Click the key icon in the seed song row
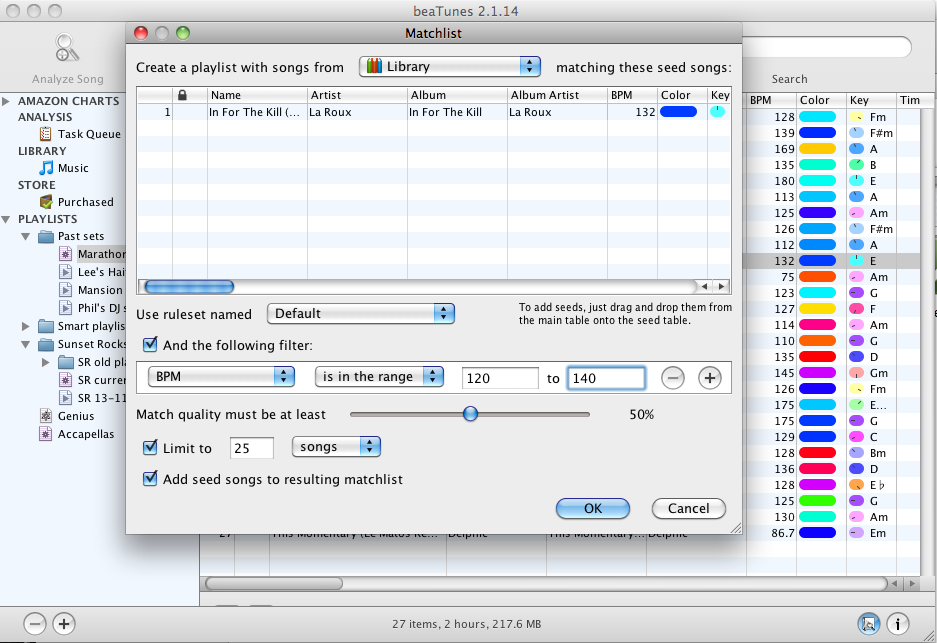Viewport: 937px width, 643px height. coord(717,111)
